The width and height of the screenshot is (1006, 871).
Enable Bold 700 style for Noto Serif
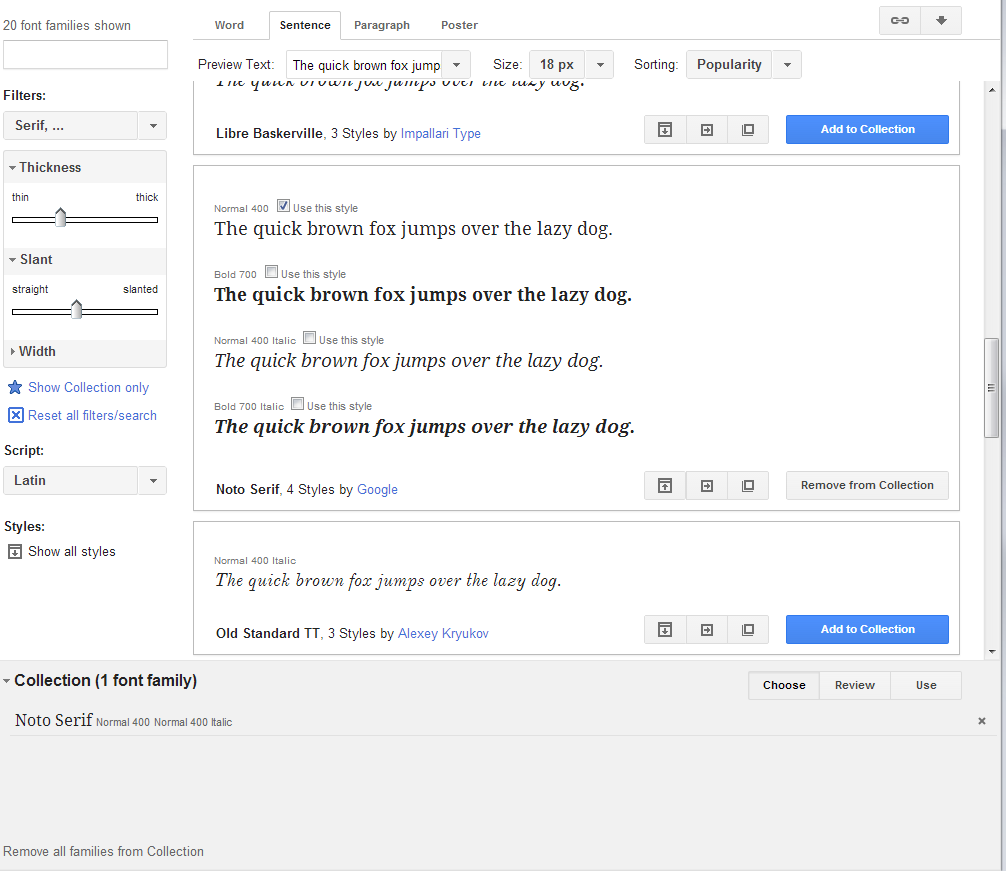coord(271,272)
